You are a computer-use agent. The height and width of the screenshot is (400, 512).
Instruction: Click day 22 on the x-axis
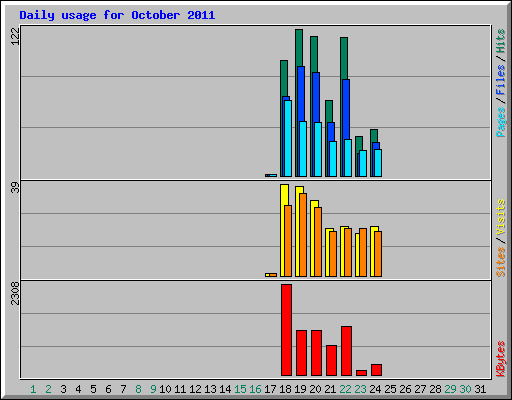click(x=345, y=389)
